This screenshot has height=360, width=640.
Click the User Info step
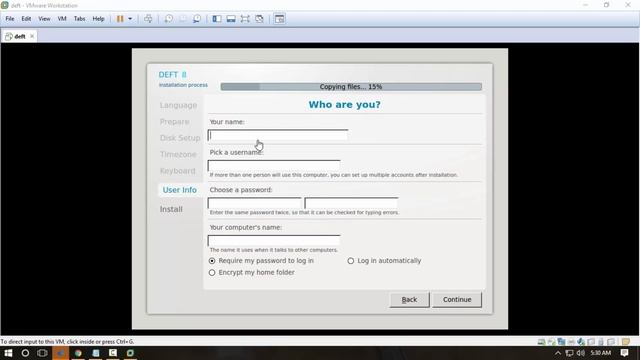pyautogui.click(x=180, y=190)
